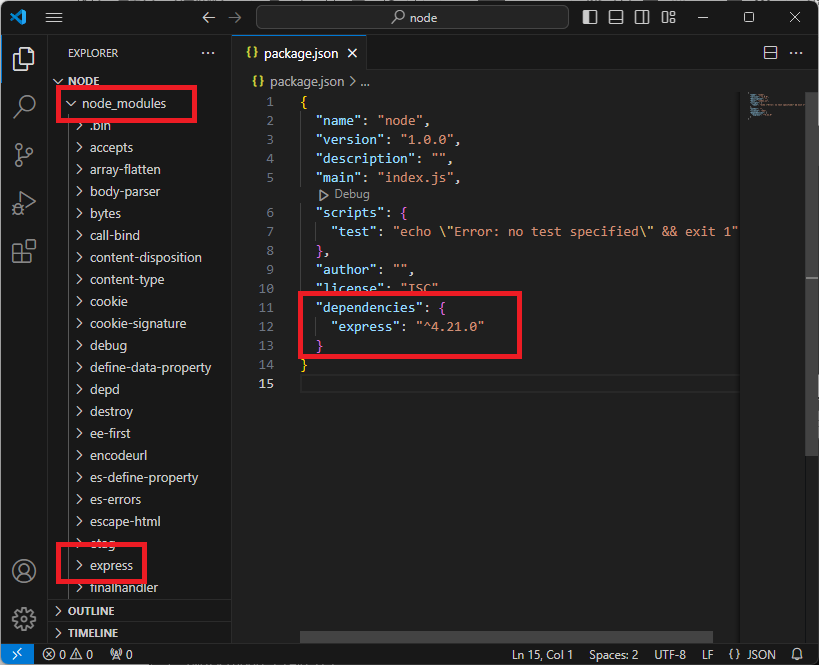Image resolution: width=819 pixels, height=665 pixels.
Task: Expand the OUTLINE section
Action: pos(91,611)
